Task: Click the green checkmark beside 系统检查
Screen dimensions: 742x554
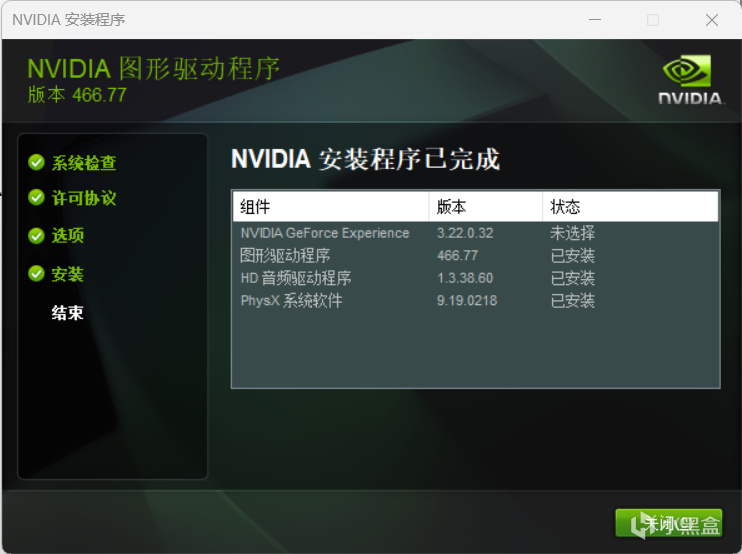Action: tap(36, 162)
